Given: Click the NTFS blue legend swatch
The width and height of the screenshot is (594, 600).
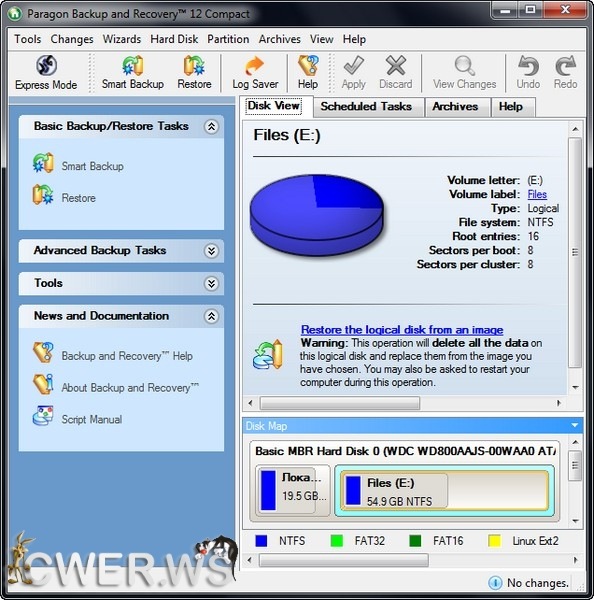Looking at the screenshot, I should [x=261, y=541].
